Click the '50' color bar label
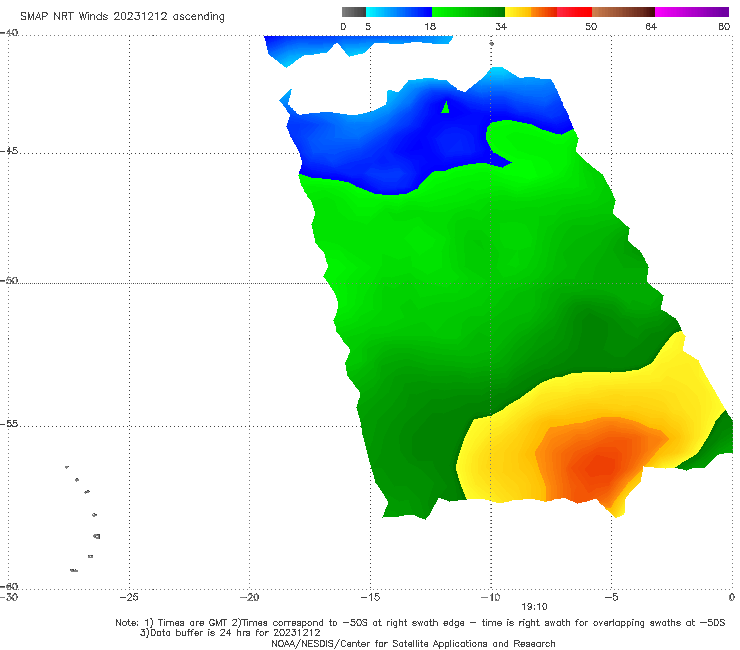 pyautogui.click(x=591, y=27)
